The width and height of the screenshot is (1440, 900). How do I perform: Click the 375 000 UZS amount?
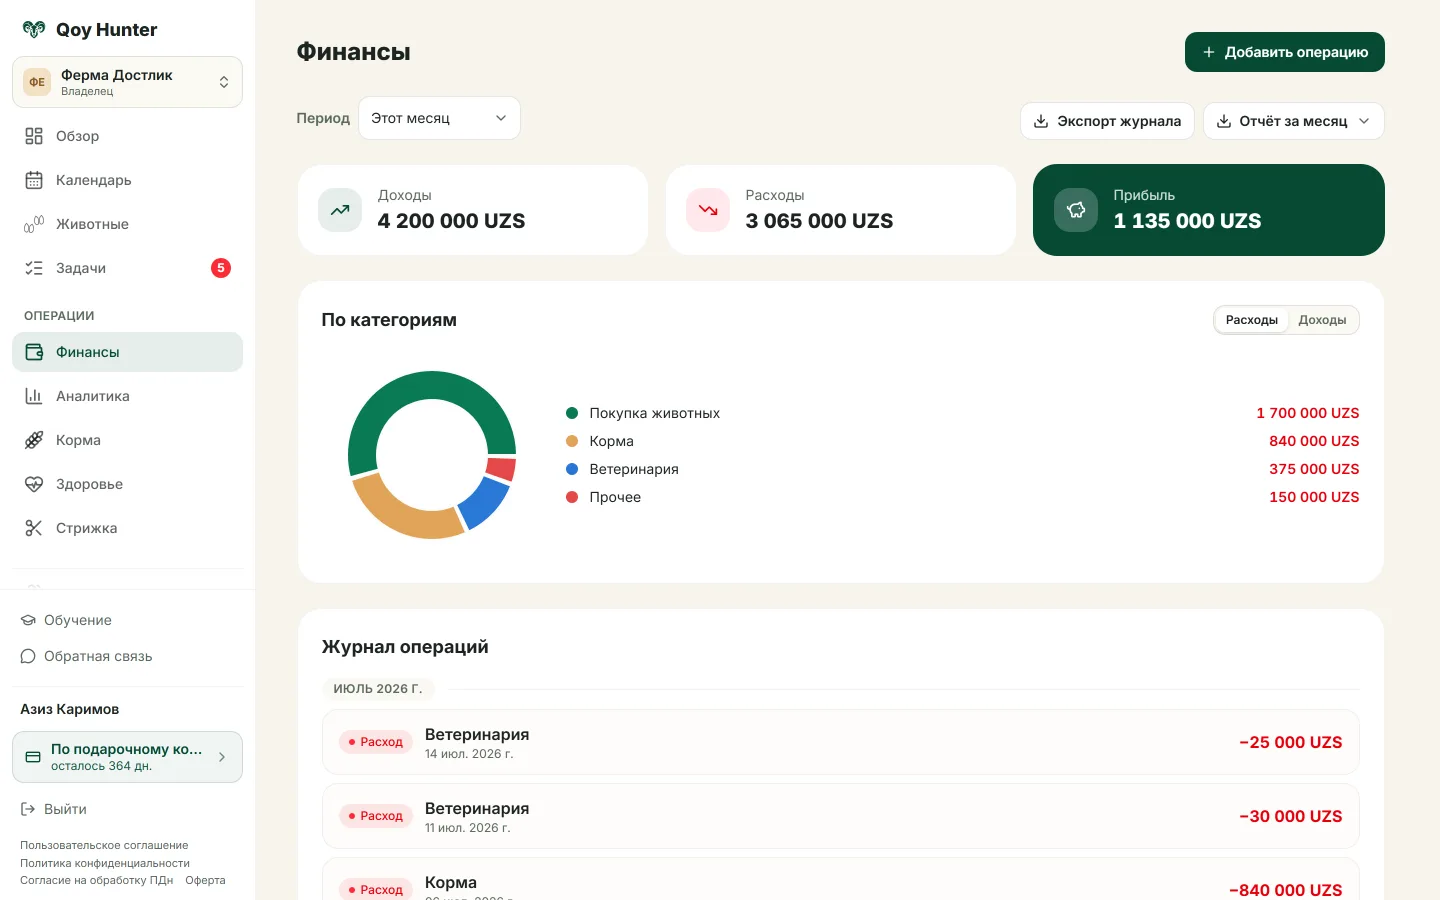point(1314,469)
